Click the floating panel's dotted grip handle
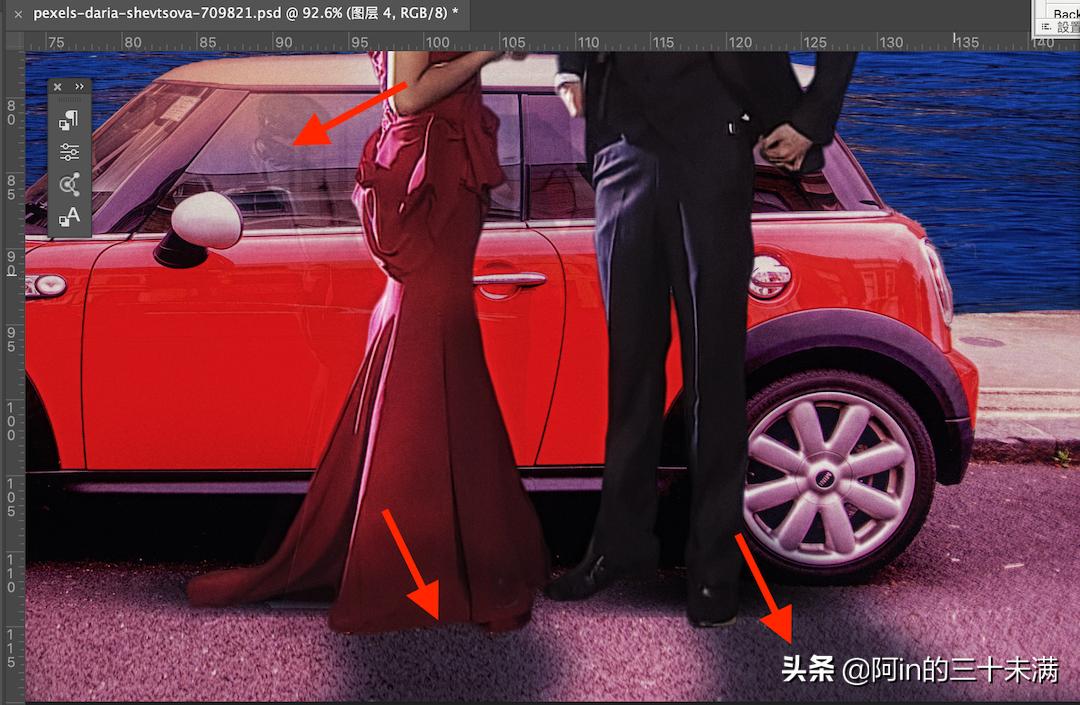This screenshot has height=705, width=1080. 69,101
